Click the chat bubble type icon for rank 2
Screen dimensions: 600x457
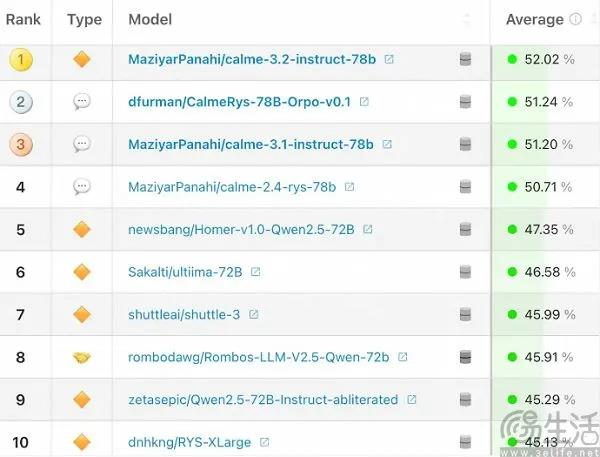coord(82,102)
